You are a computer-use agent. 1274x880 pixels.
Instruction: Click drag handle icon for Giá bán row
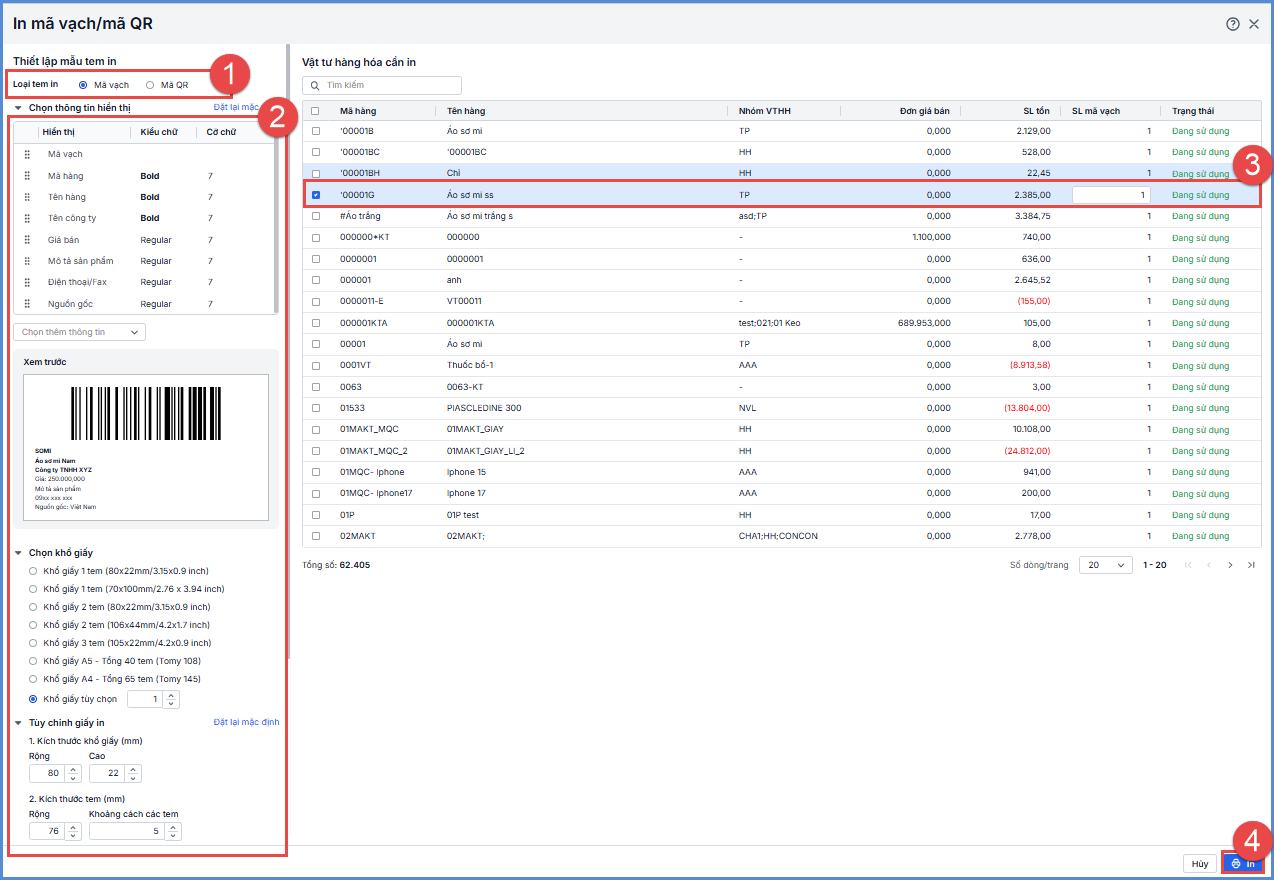28,240
